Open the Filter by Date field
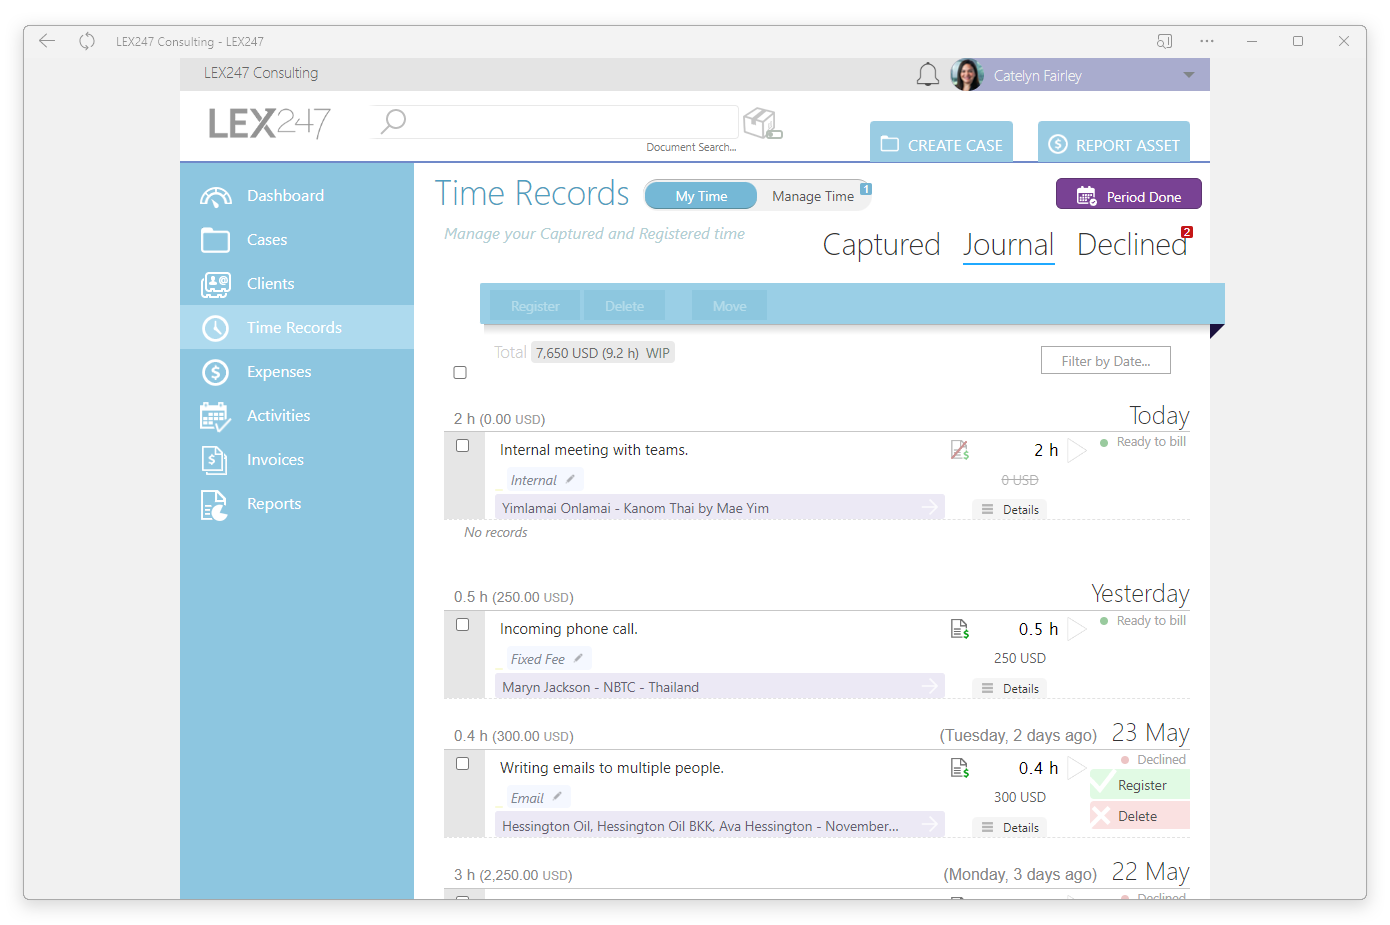This screenshot has width=1390, height=925. (x=1105, y=361)
